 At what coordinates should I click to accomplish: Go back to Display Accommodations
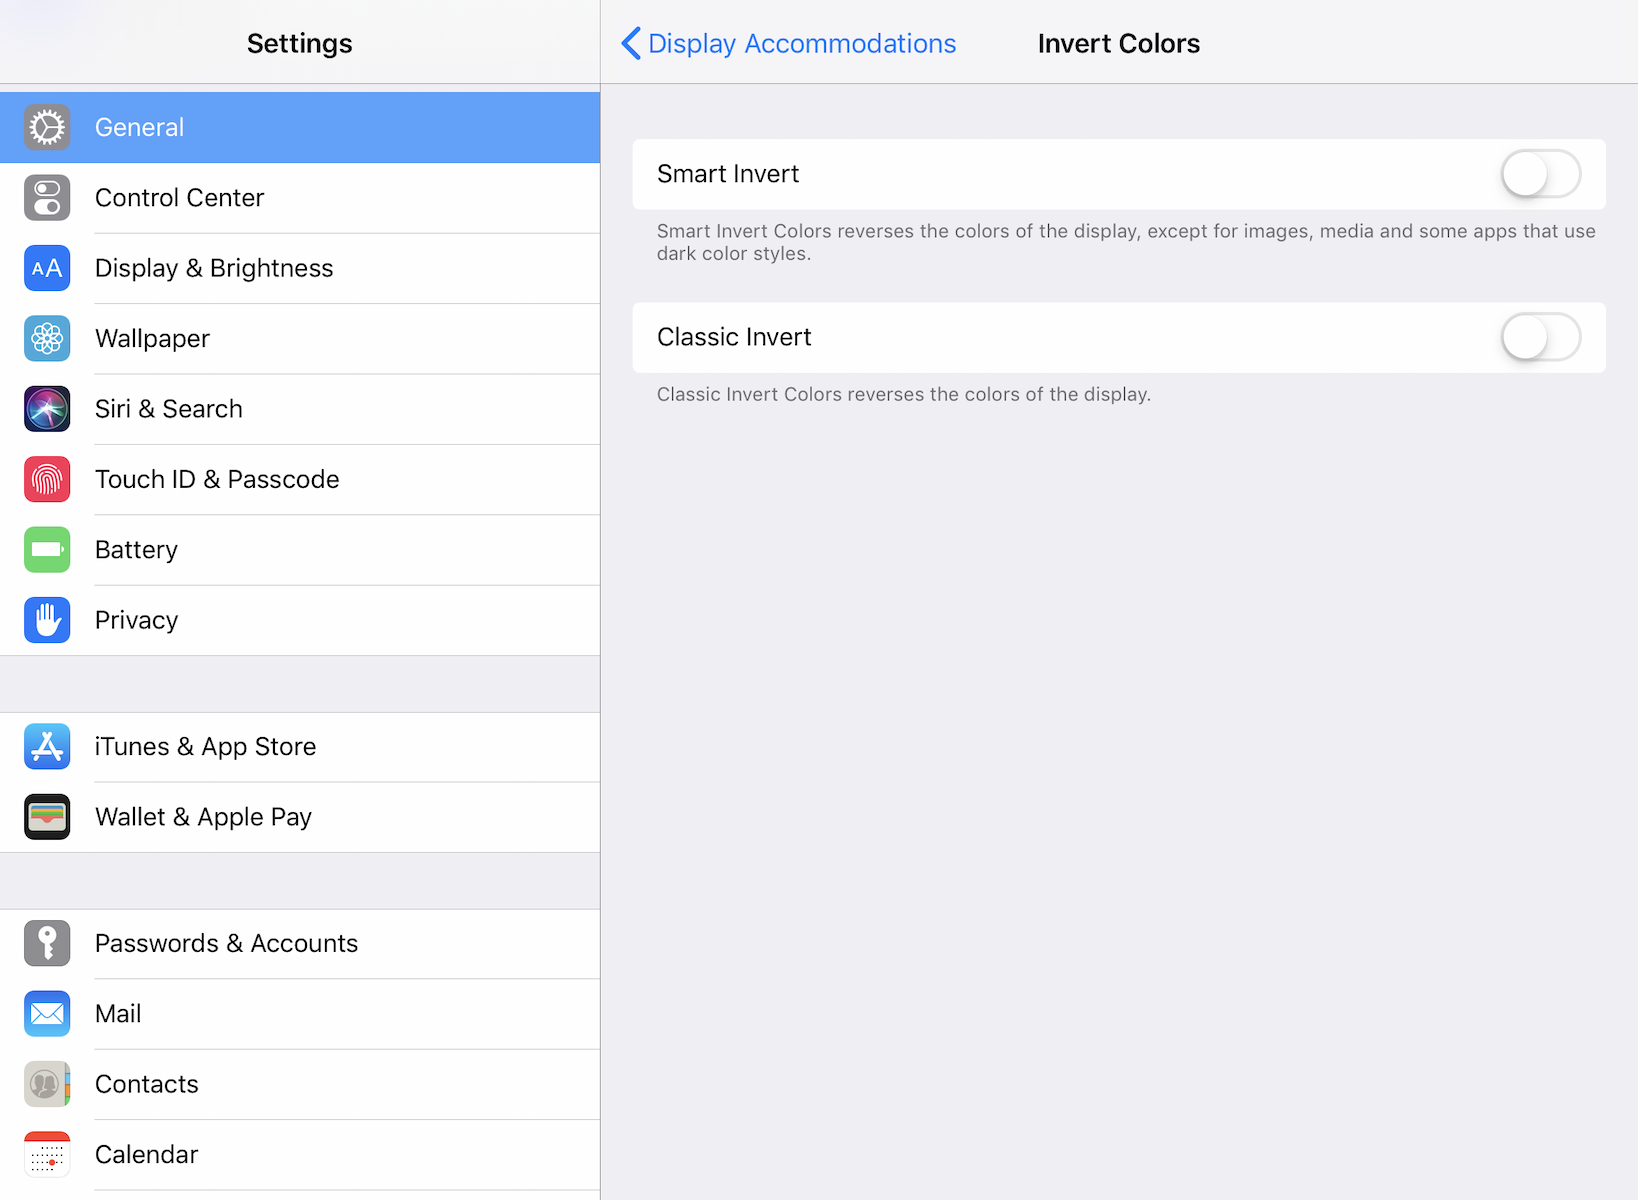(x=789, y=43)
